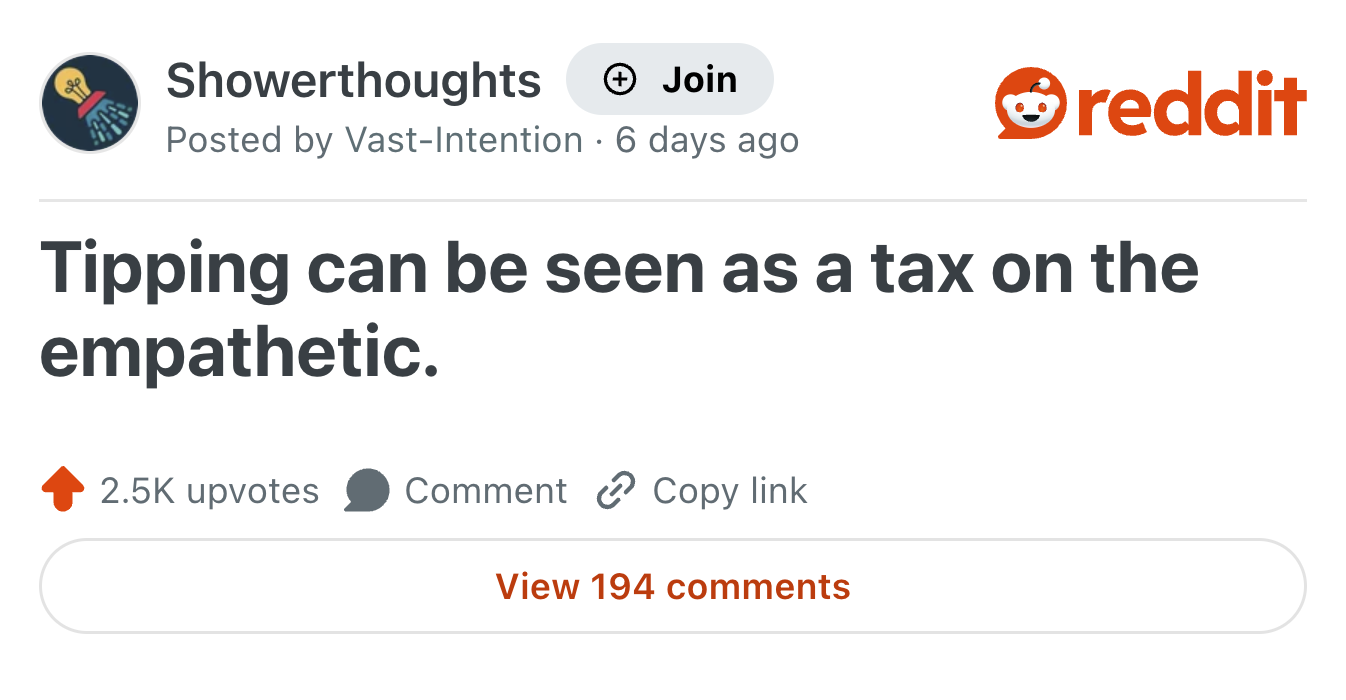Click the word "empathetic." in the title
The image size is (1346, 700).
(x=240, y=353)
